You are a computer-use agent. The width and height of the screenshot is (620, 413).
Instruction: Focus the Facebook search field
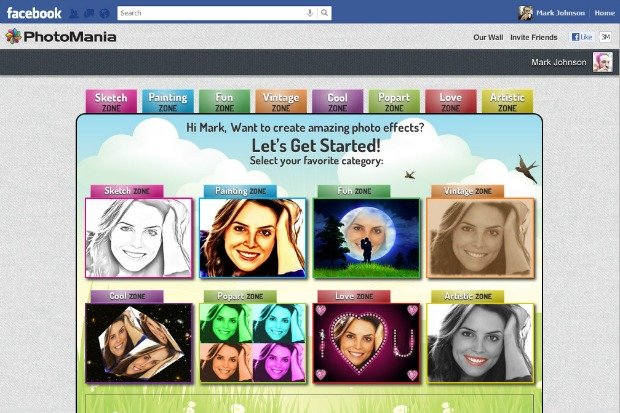210,13
